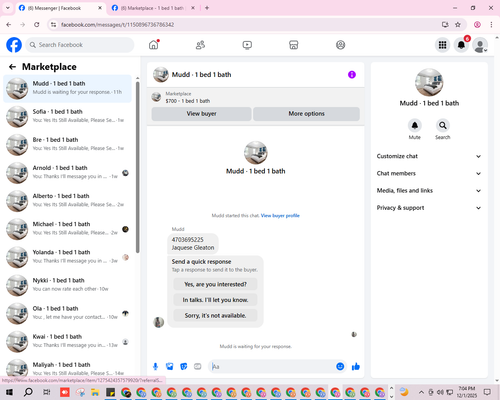Open the View buyer profile link
Image resolution: width=500 pixels, height=400 pixels.
coord(280,216)
